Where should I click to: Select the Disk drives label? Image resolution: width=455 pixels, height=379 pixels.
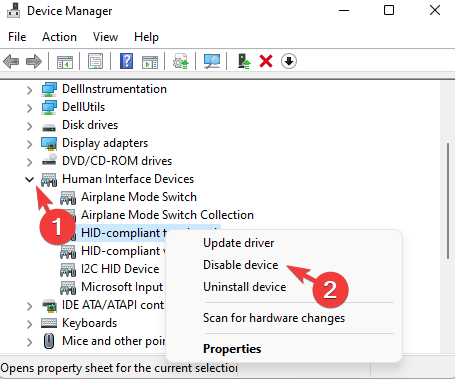click(90, 125)
